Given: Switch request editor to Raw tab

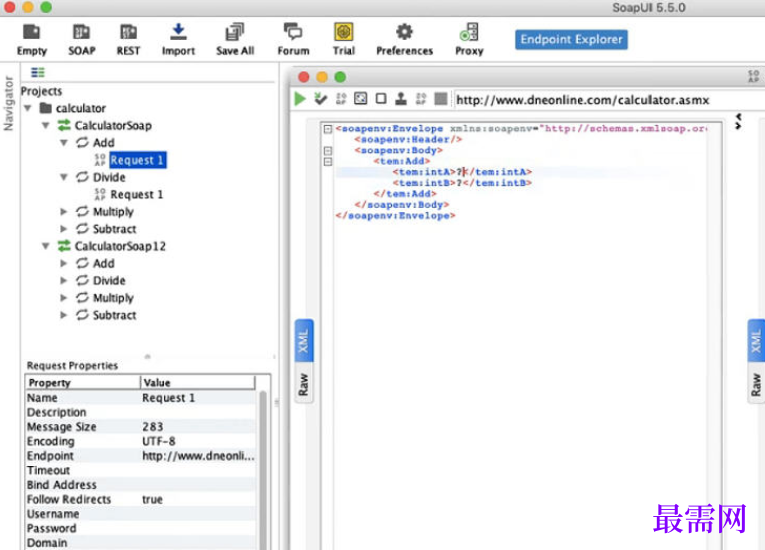Looking at the screenshot, I should coord(303,384).
